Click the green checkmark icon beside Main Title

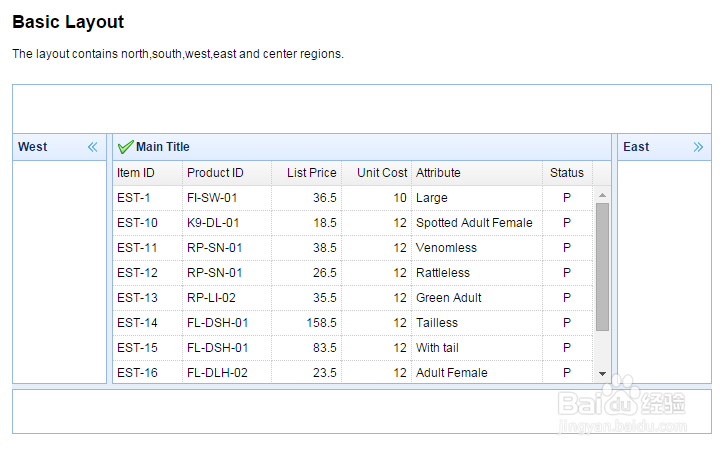[x=125, y=147]
